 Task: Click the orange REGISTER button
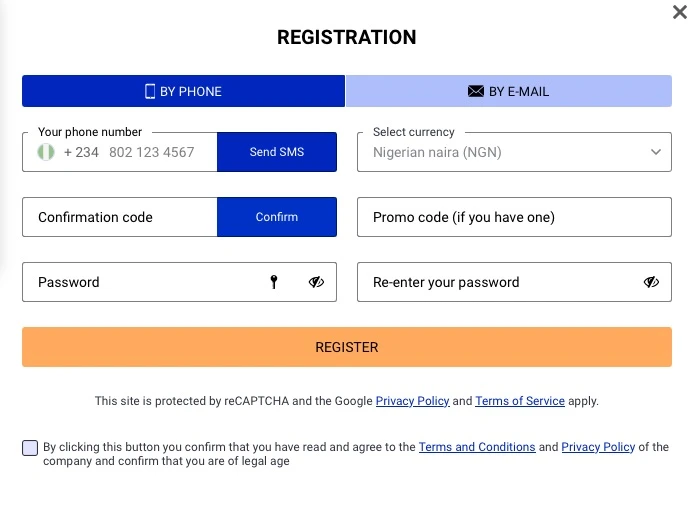(x=346, y=348)
